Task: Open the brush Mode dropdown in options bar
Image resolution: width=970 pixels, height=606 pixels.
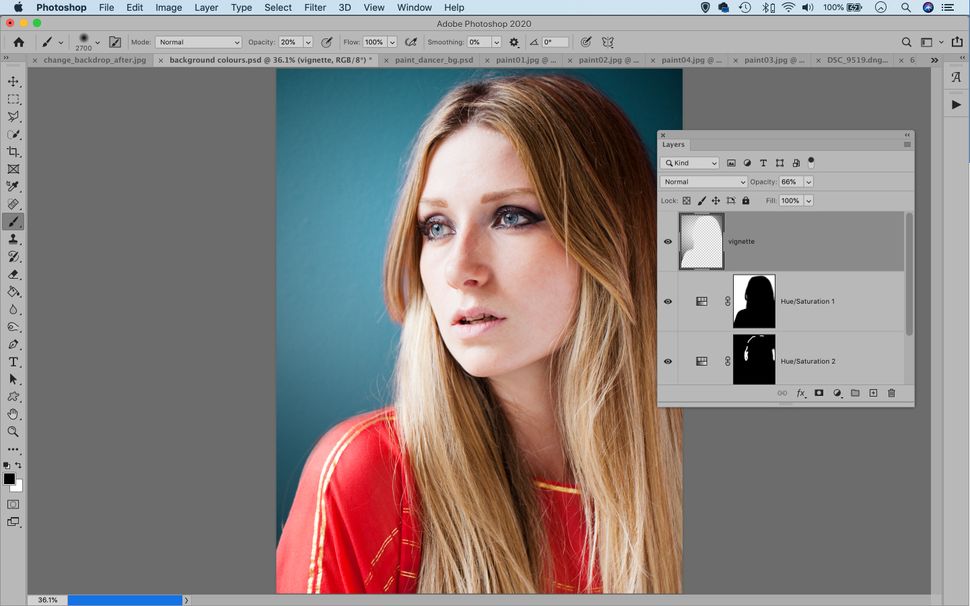Action: (197, 42)
